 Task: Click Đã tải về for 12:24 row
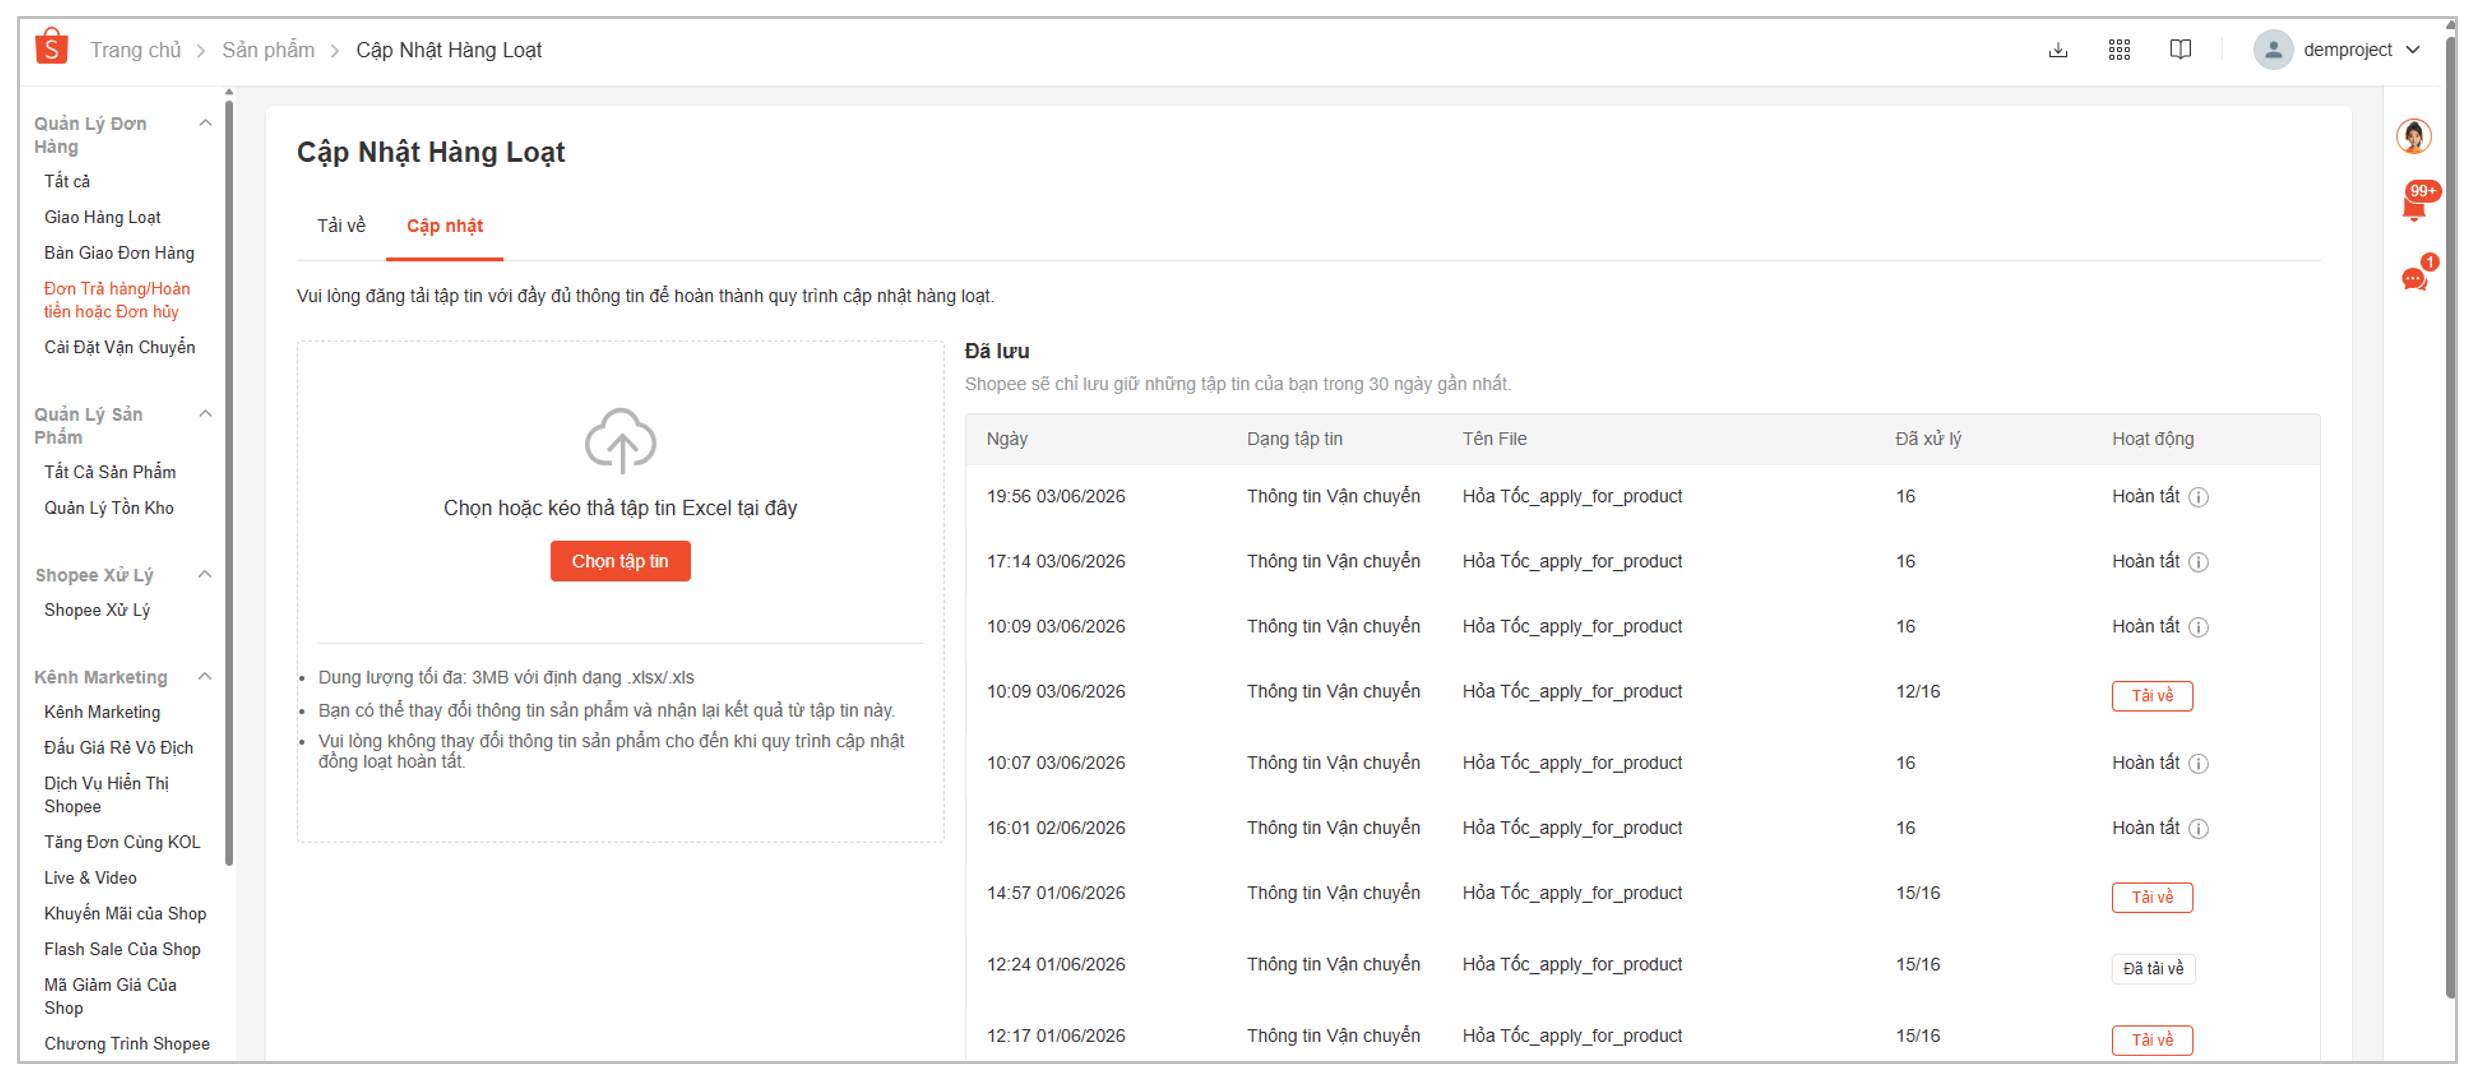[2153, 968]
